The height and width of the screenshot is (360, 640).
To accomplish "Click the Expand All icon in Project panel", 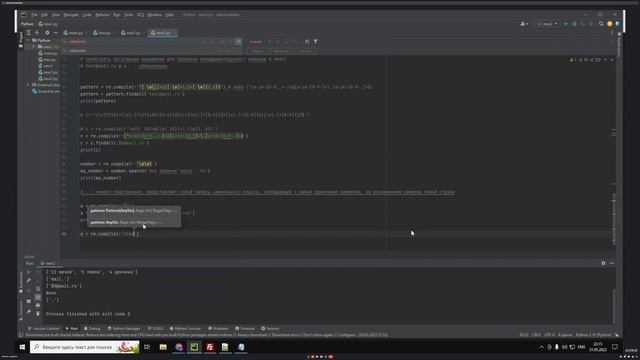I will coord(29,33).
